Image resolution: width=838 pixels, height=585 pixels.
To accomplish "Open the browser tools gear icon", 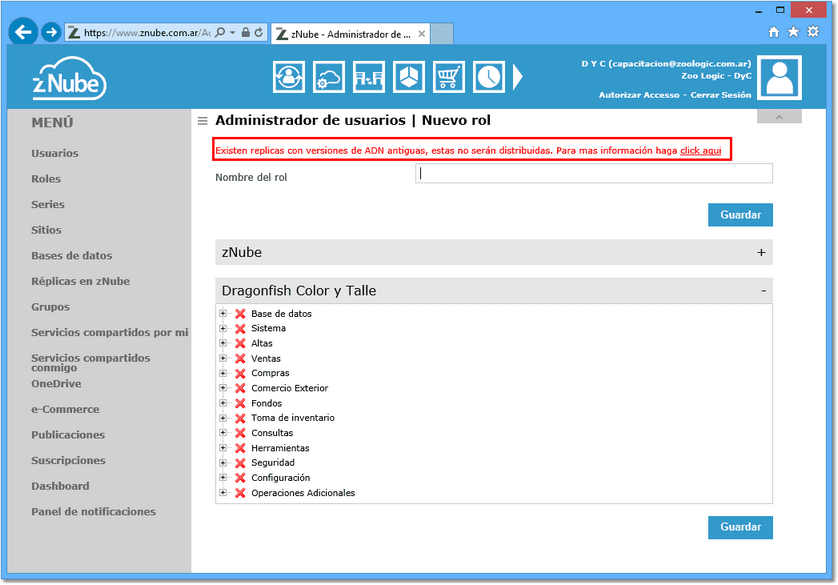I will click(x=813, y=32).
